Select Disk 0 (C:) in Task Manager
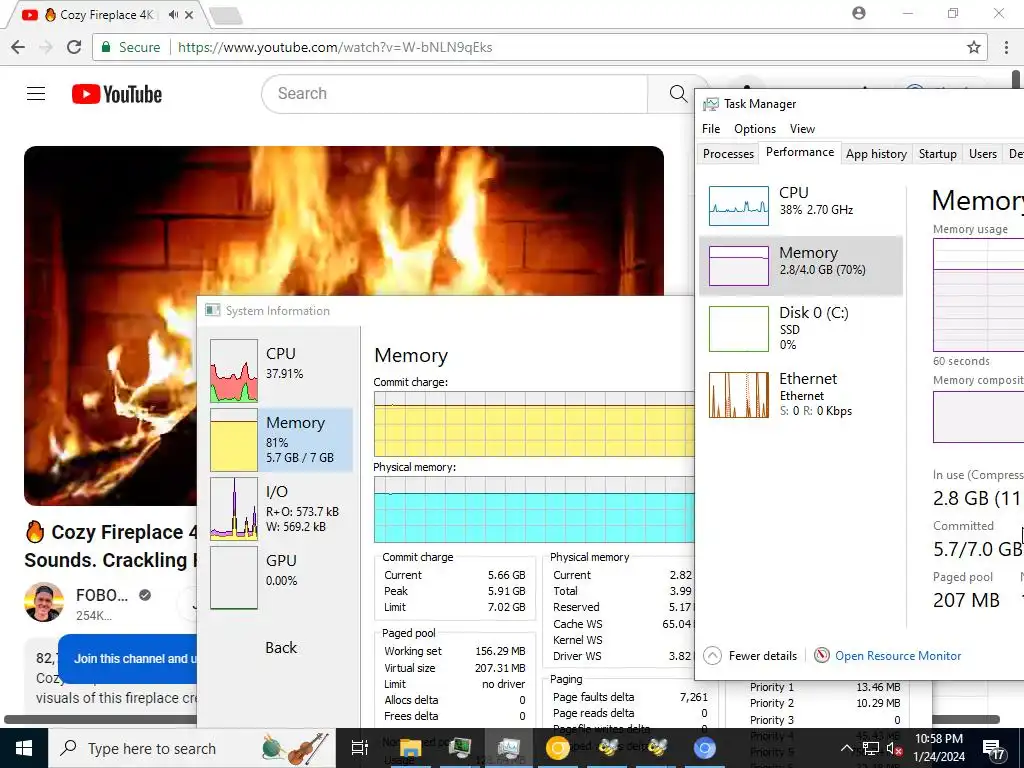 point(801,328)
